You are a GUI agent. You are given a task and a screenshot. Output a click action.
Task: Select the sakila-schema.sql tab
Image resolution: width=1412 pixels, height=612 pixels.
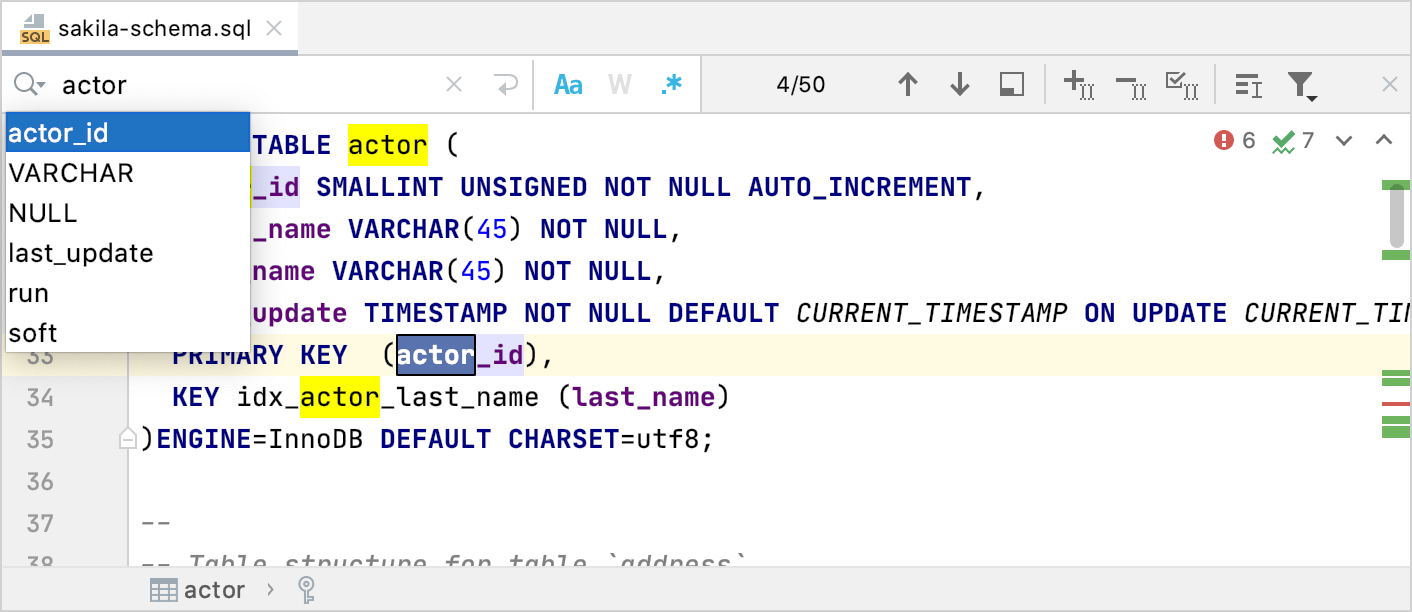pyautogui.click(x=148, y=28)
